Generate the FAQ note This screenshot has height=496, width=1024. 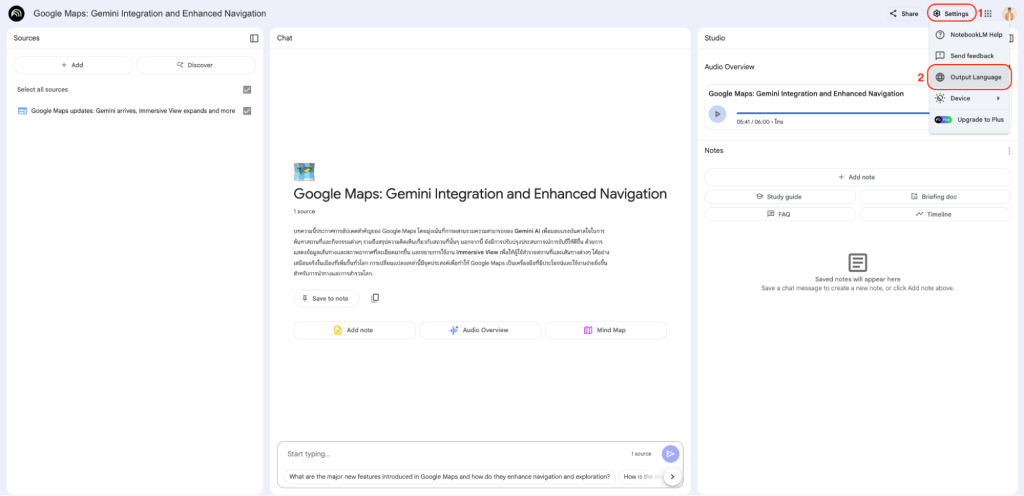pos(780,214)
